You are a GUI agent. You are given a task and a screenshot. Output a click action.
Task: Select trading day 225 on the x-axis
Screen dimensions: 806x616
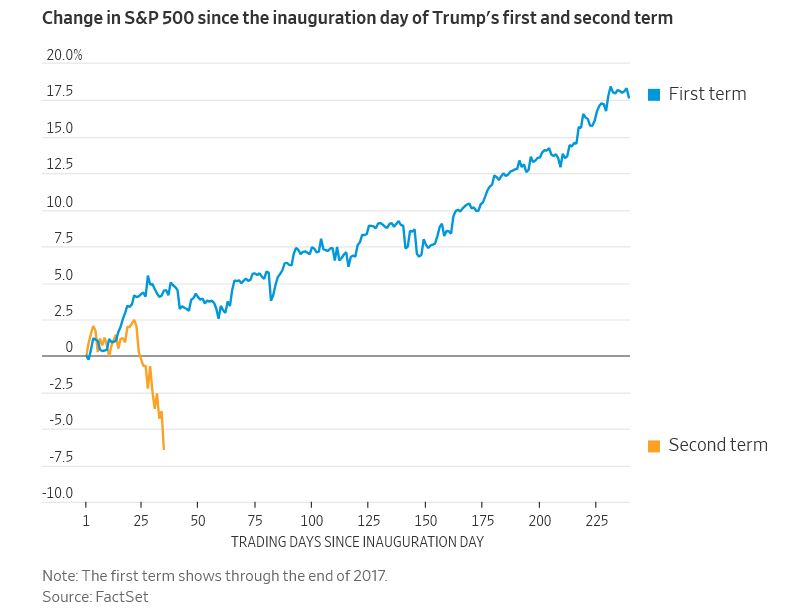coord(596,521)
